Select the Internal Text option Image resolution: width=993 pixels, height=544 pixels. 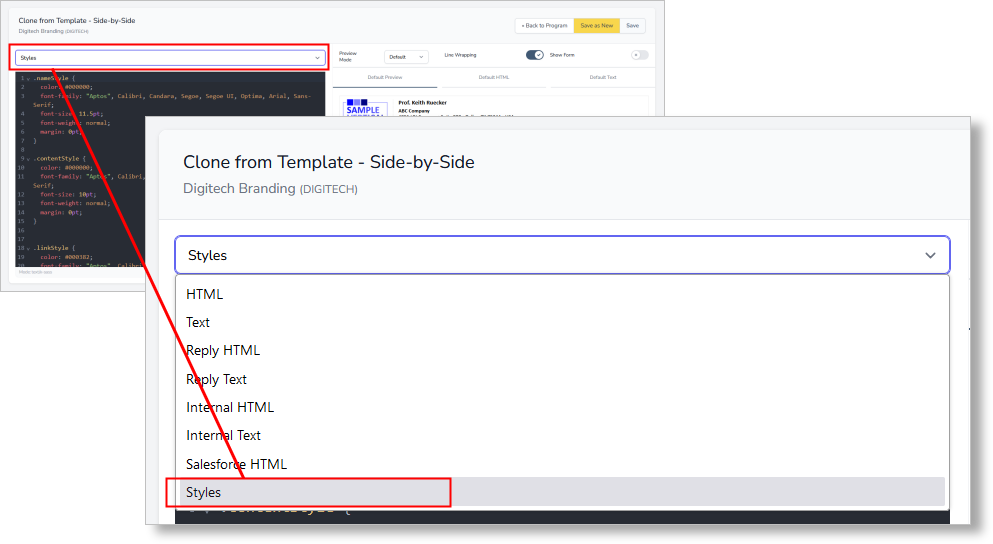pos(562,436)
